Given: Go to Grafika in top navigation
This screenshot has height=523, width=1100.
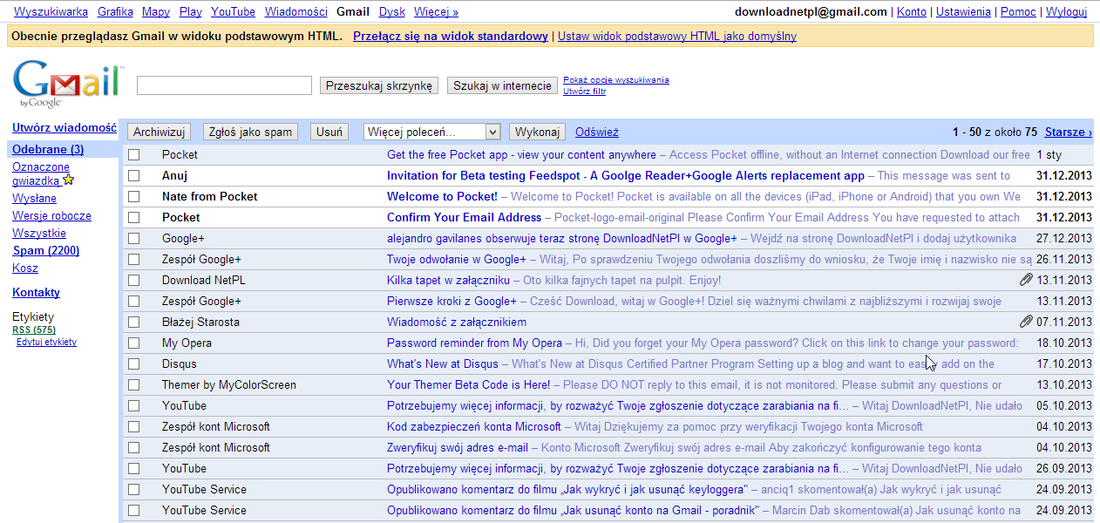Looking at the screenshot, I should (115, 12).
